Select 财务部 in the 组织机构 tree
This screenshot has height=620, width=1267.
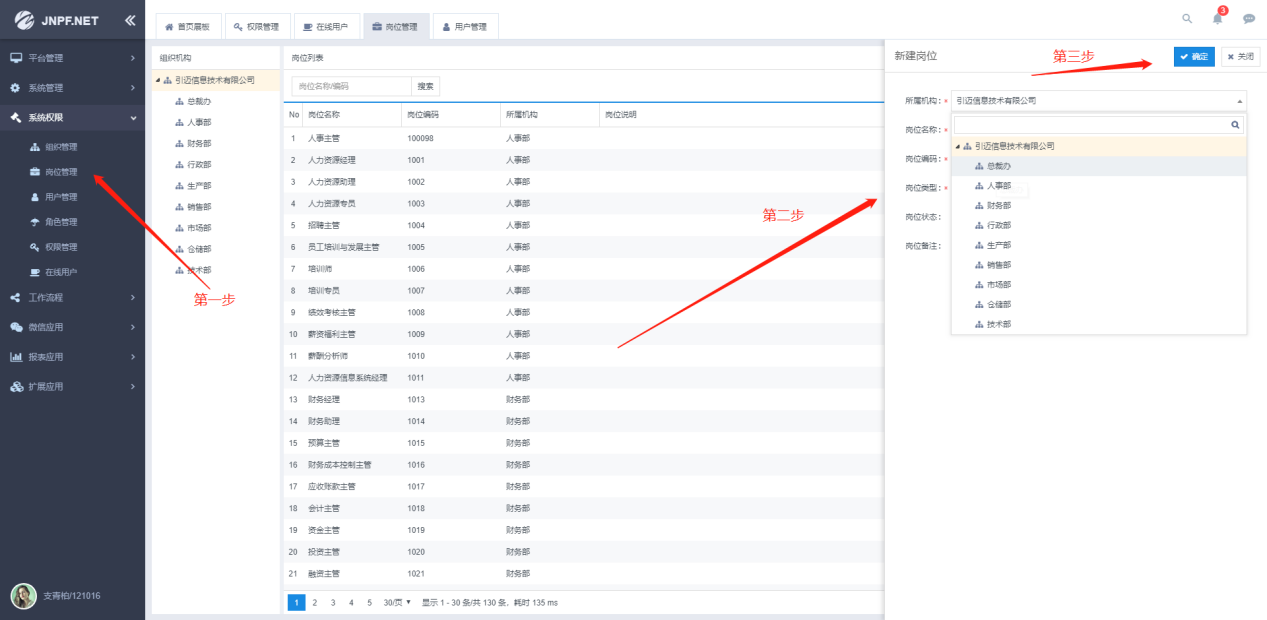(199, 143)
